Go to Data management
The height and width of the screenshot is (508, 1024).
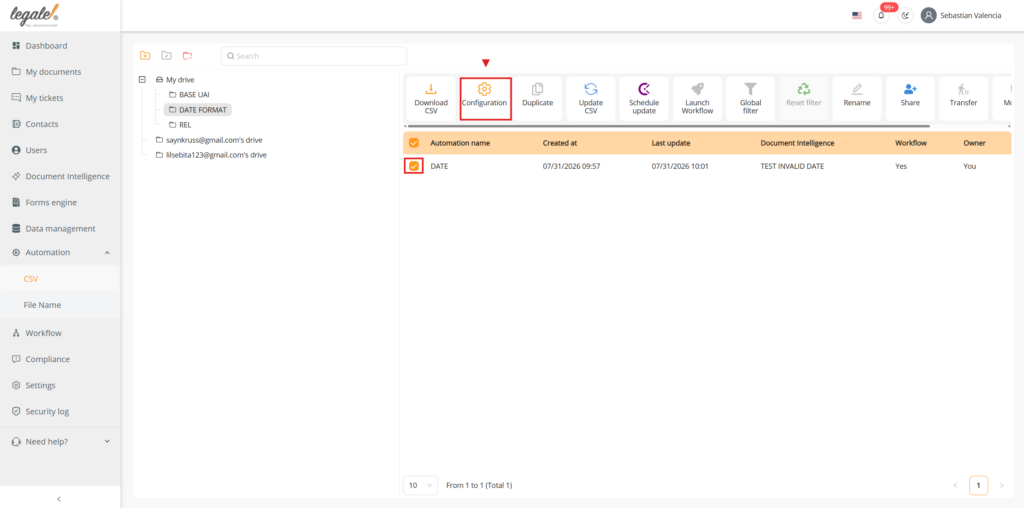(x=60, y=229)
